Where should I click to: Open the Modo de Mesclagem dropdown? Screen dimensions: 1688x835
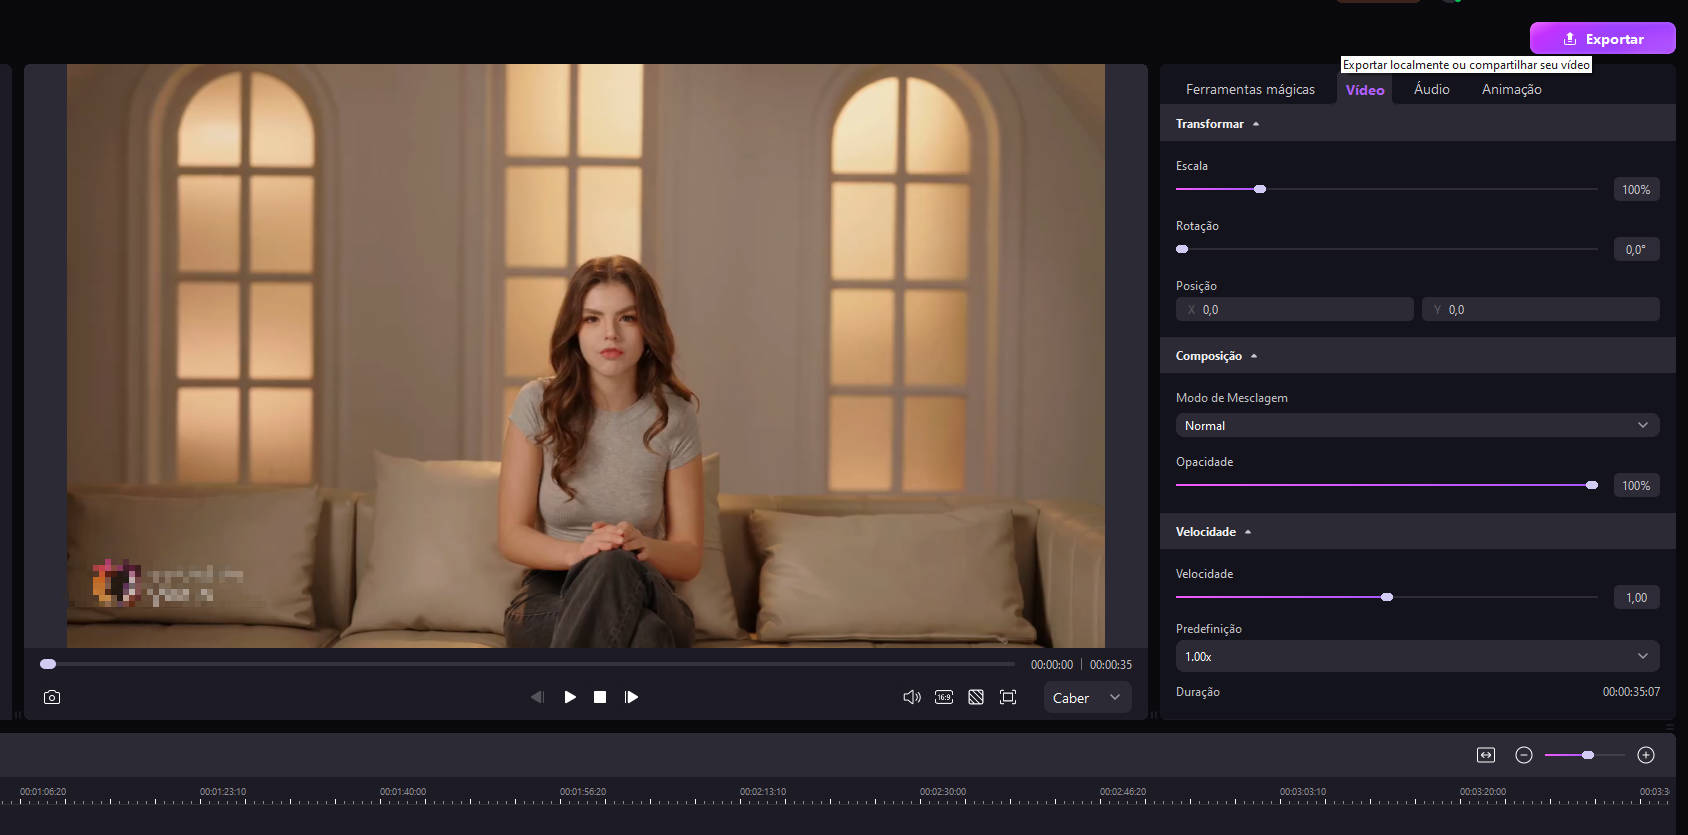[x=1417, y=425]
